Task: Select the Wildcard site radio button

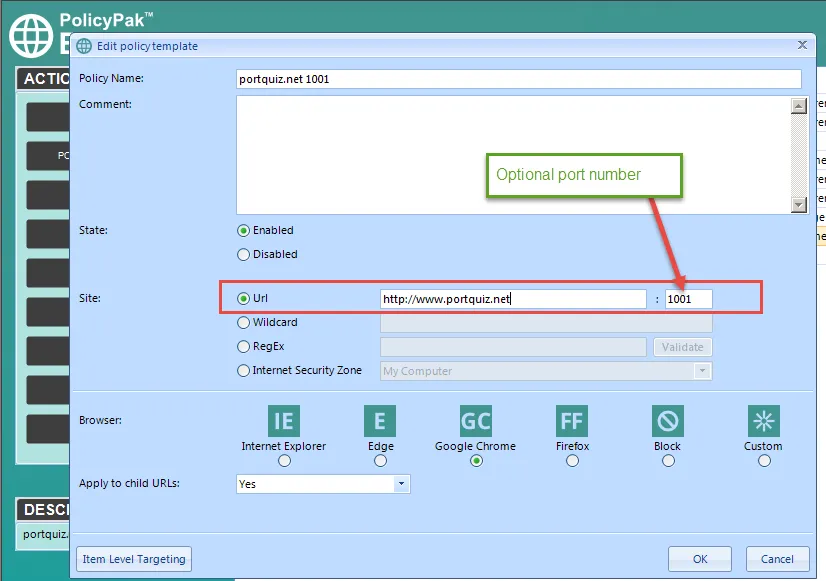Action: coord(243,322)
